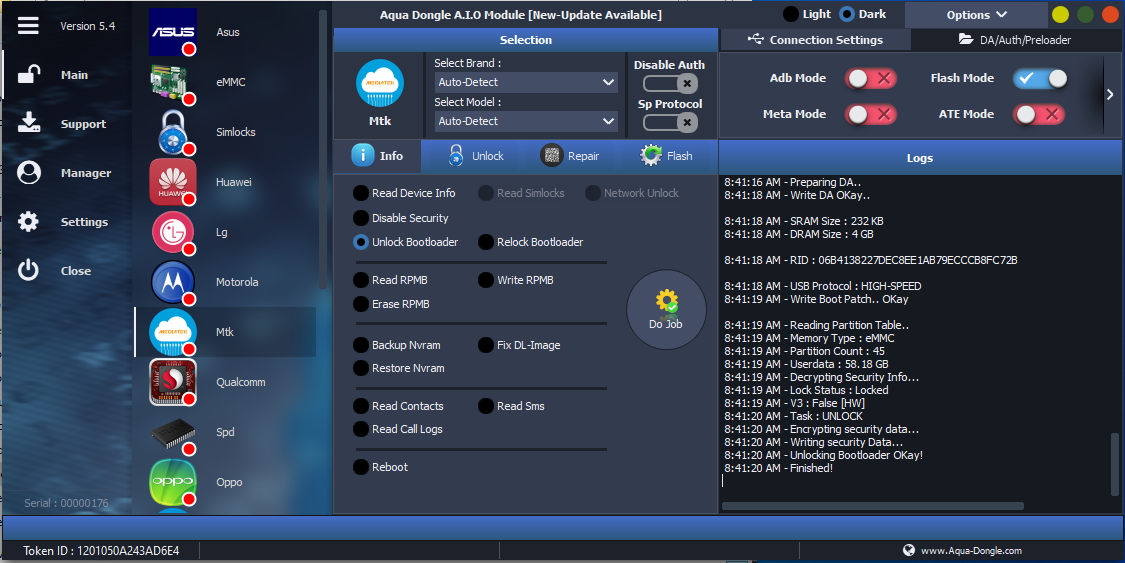Select the Relock Bootloader option

coord(531,242)
